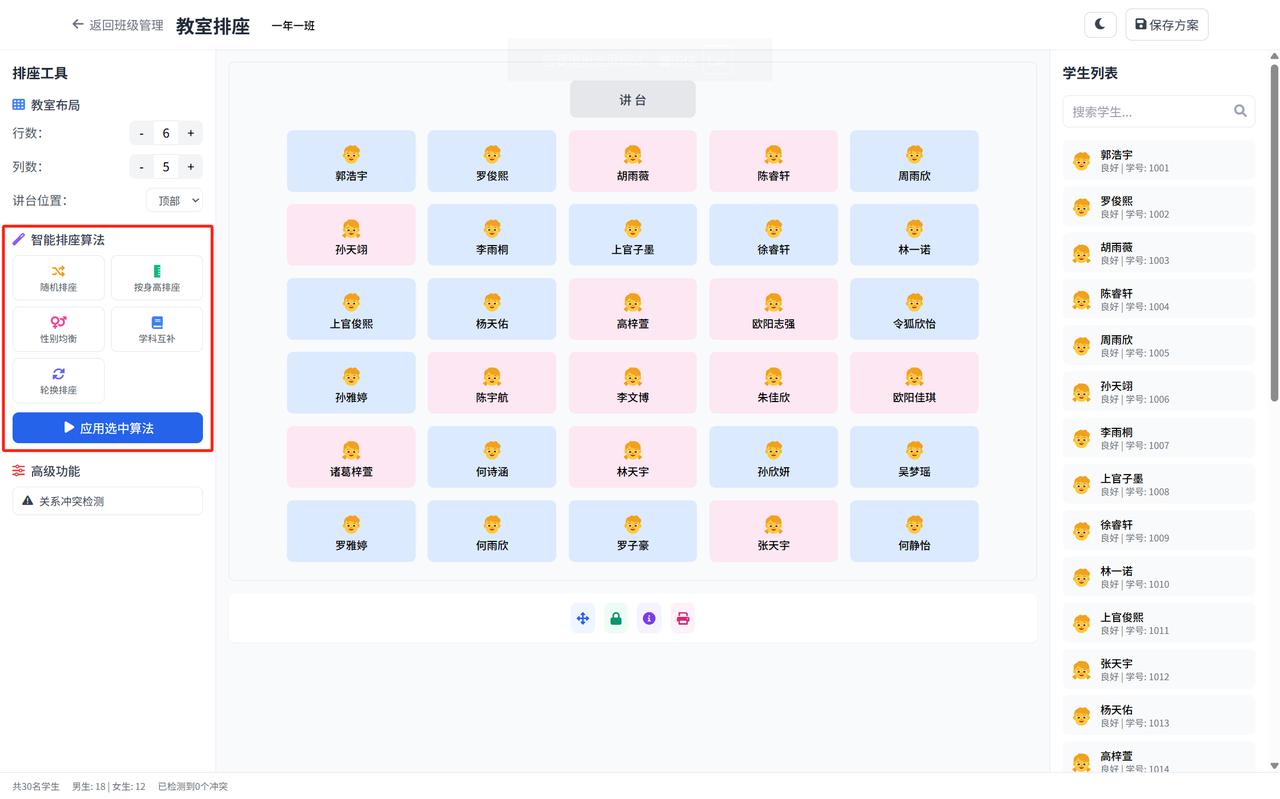Image resolution: width=1280 pixels, height=799 pixels.
Task: Decrease column count with the minus stepper
Action: click(x=141, y=166)
